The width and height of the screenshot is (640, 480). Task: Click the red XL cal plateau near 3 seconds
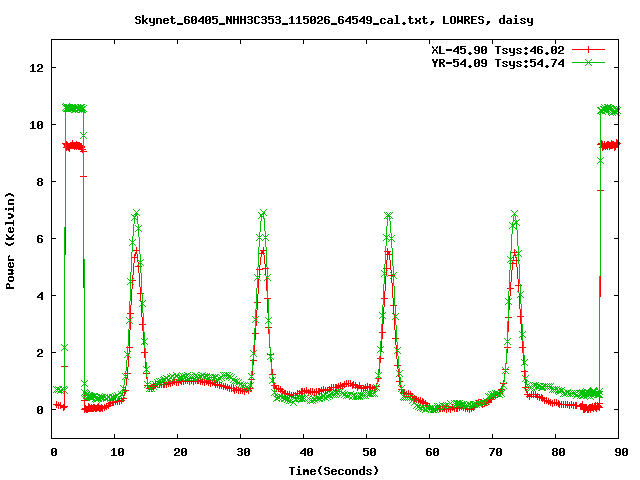click(x=74, y=146)
